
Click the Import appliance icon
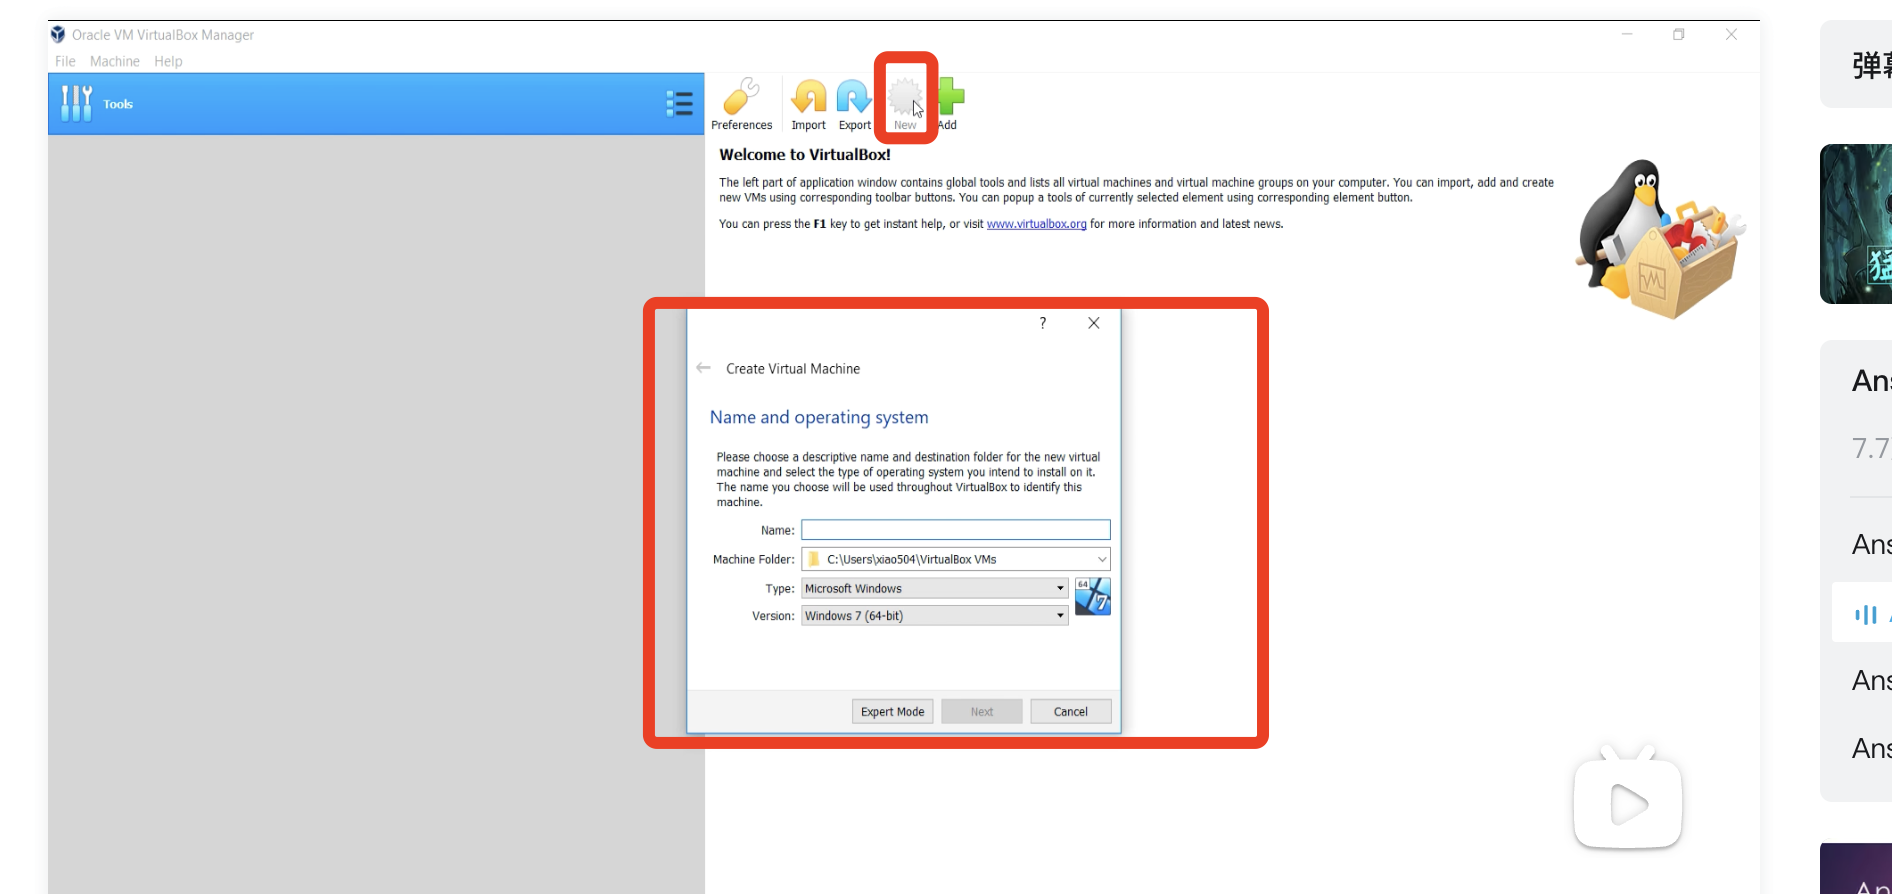[808, 104]
